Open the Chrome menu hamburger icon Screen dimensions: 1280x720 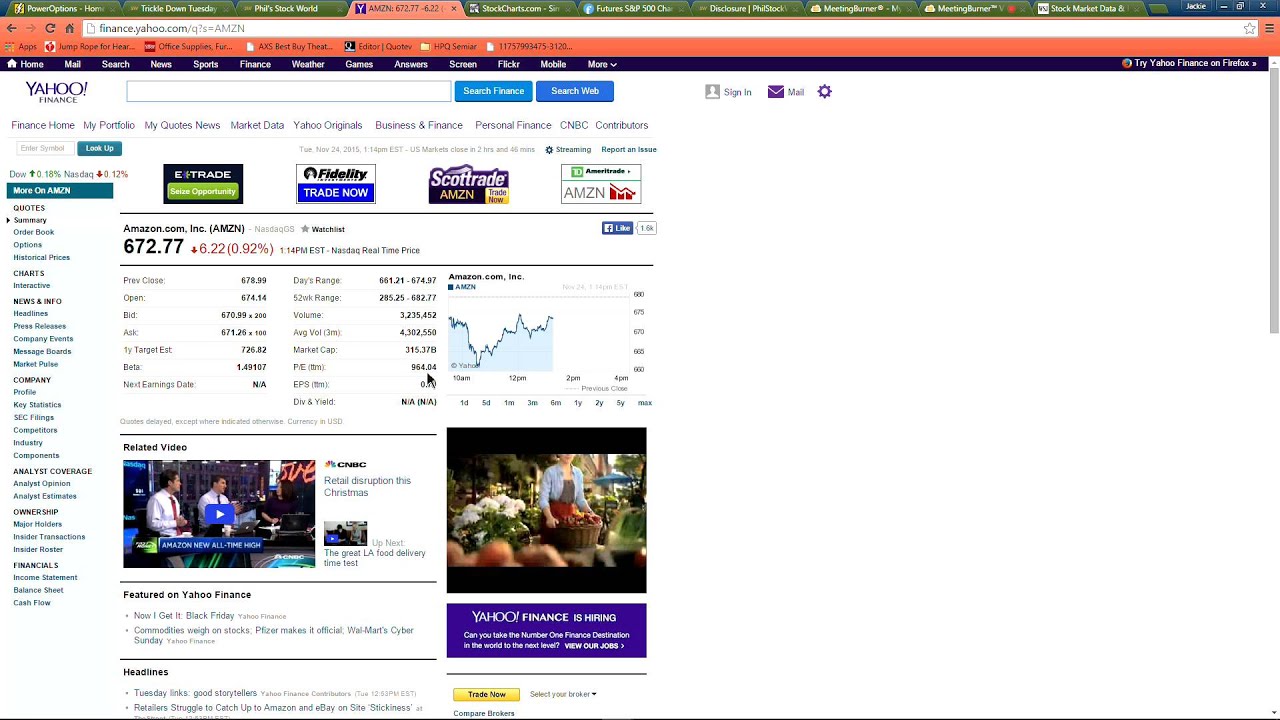tap(1270, 28)
